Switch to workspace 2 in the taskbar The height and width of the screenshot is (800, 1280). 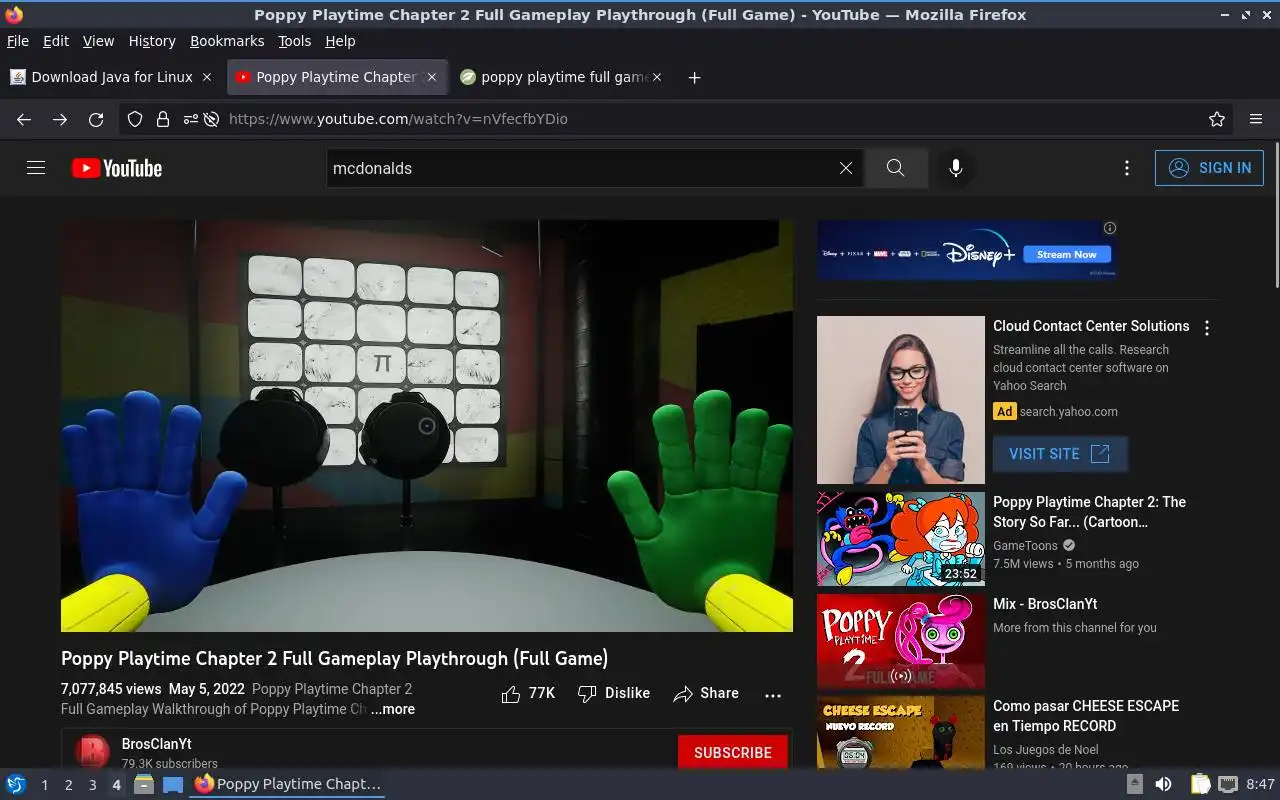(x=68, y=785)
